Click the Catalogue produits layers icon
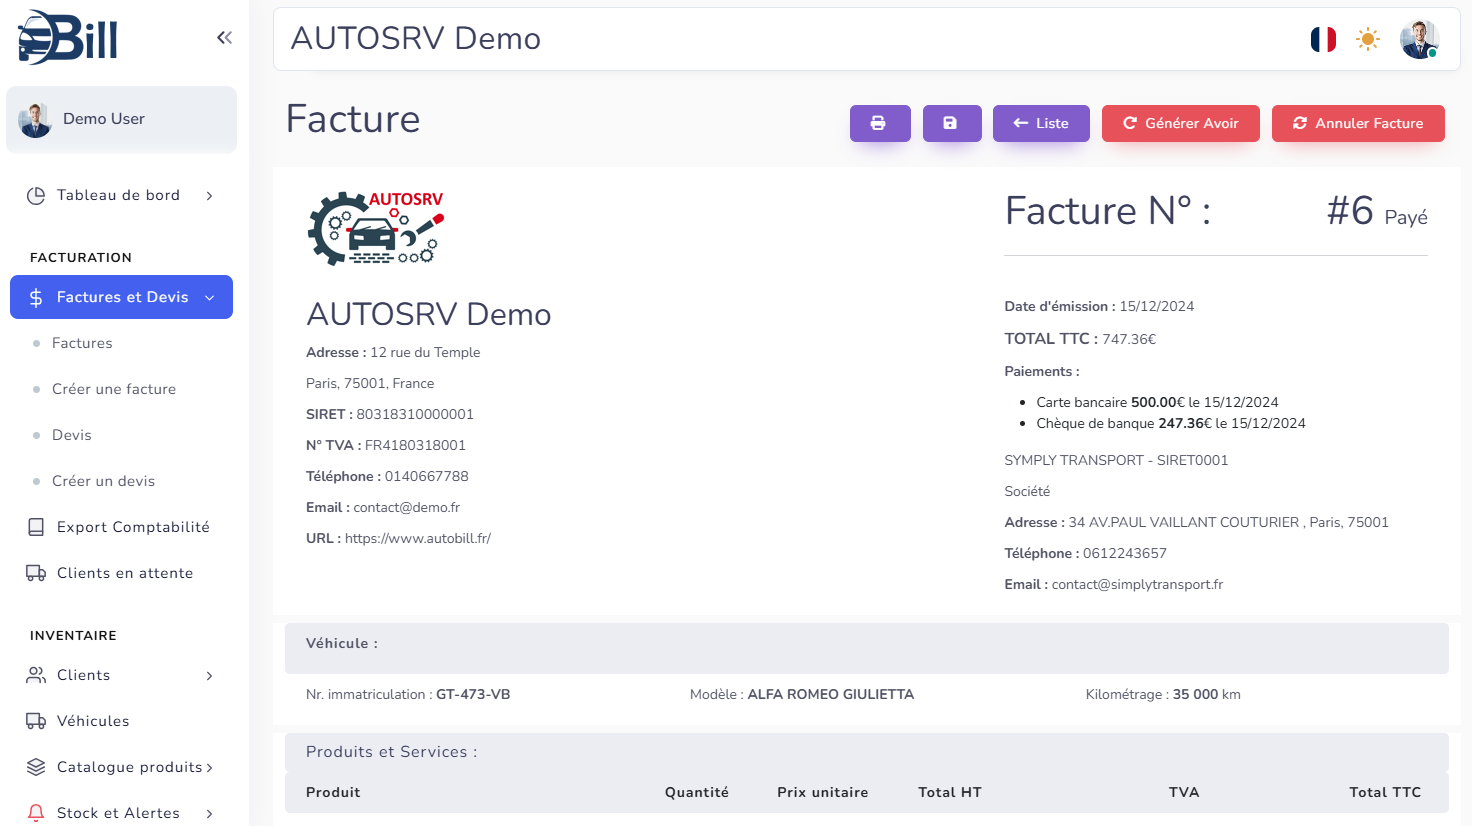The width and height of the screenshot is (1472, 826). 36,767
